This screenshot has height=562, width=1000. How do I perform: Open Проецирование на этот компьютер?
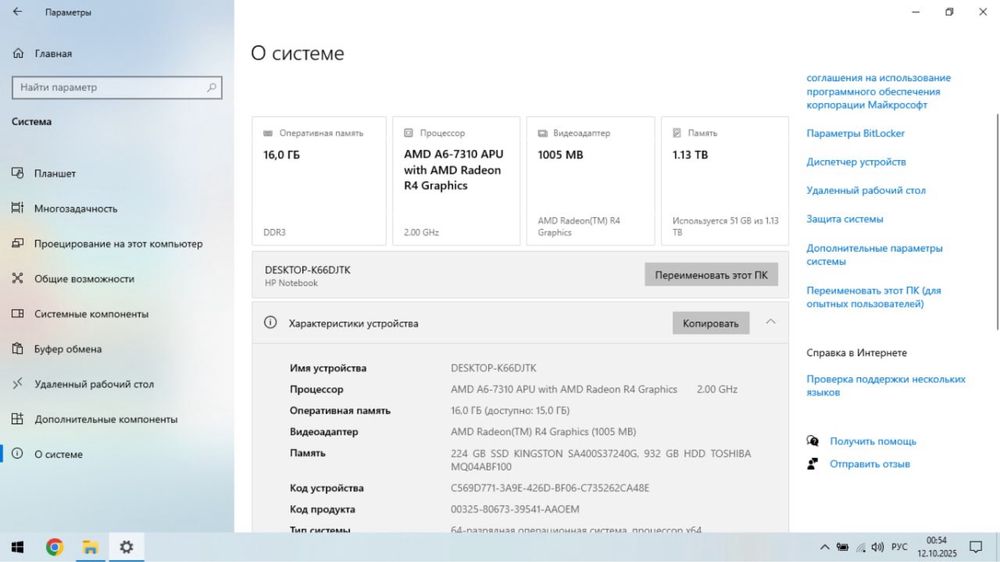[x=117, y=244]
